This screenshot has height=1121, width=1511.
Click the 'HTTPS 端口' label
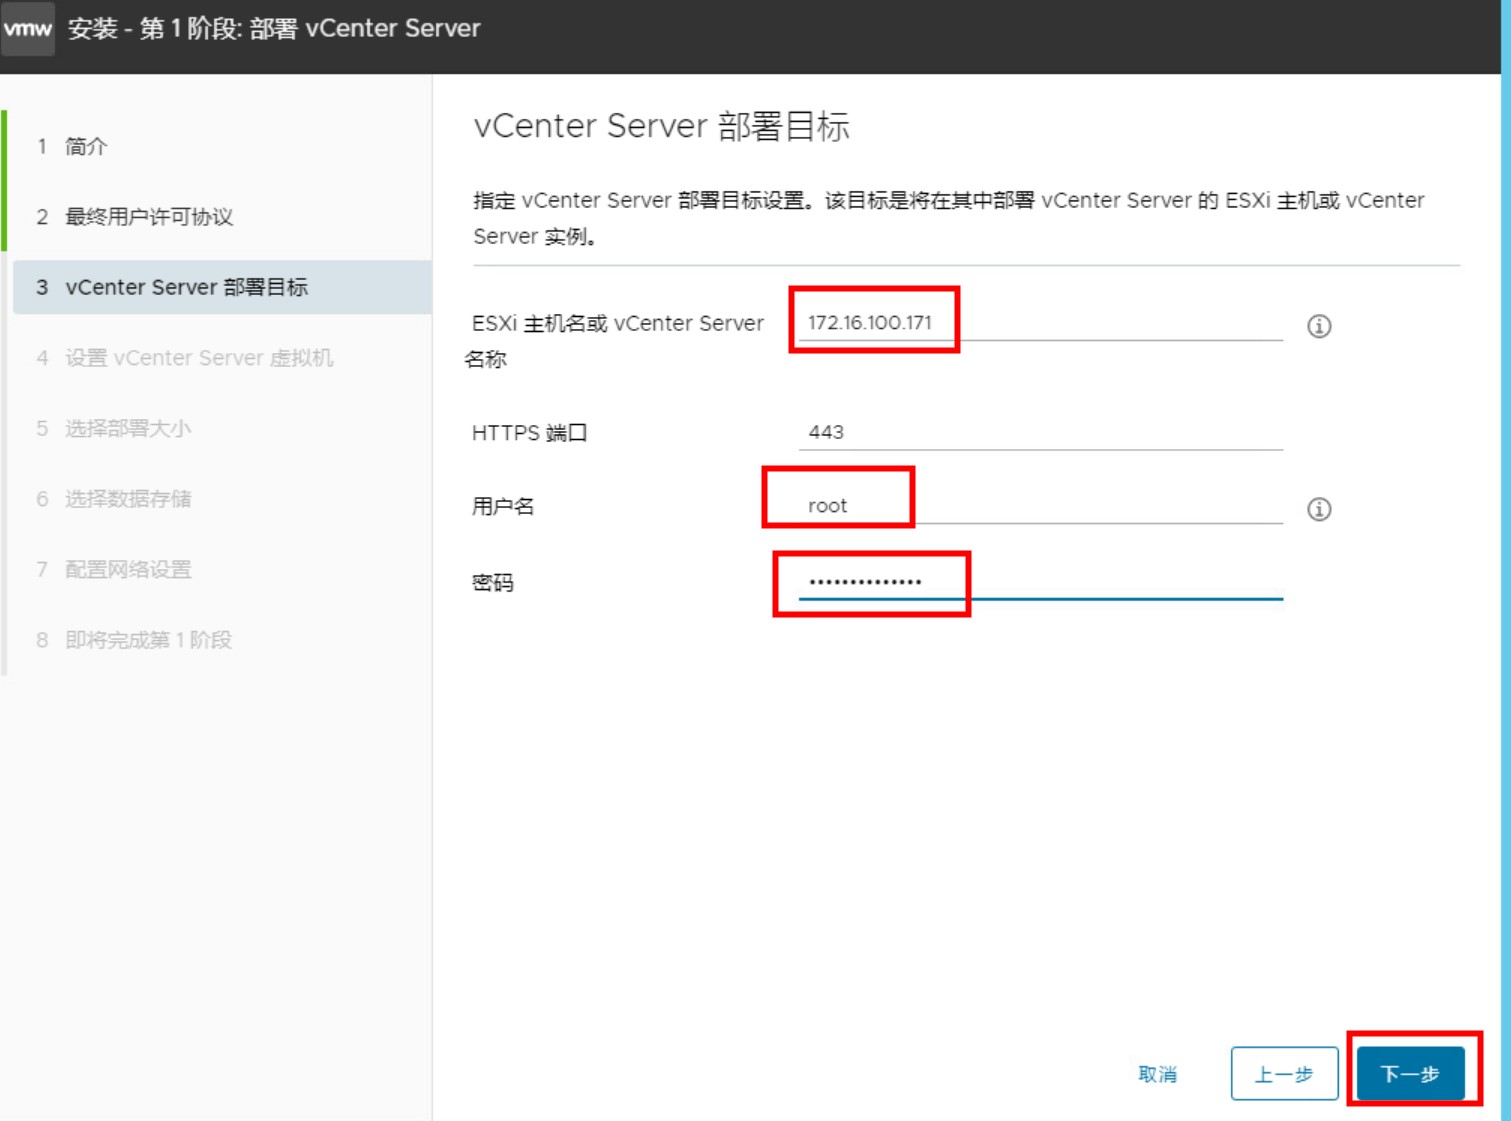pos(529,433)
